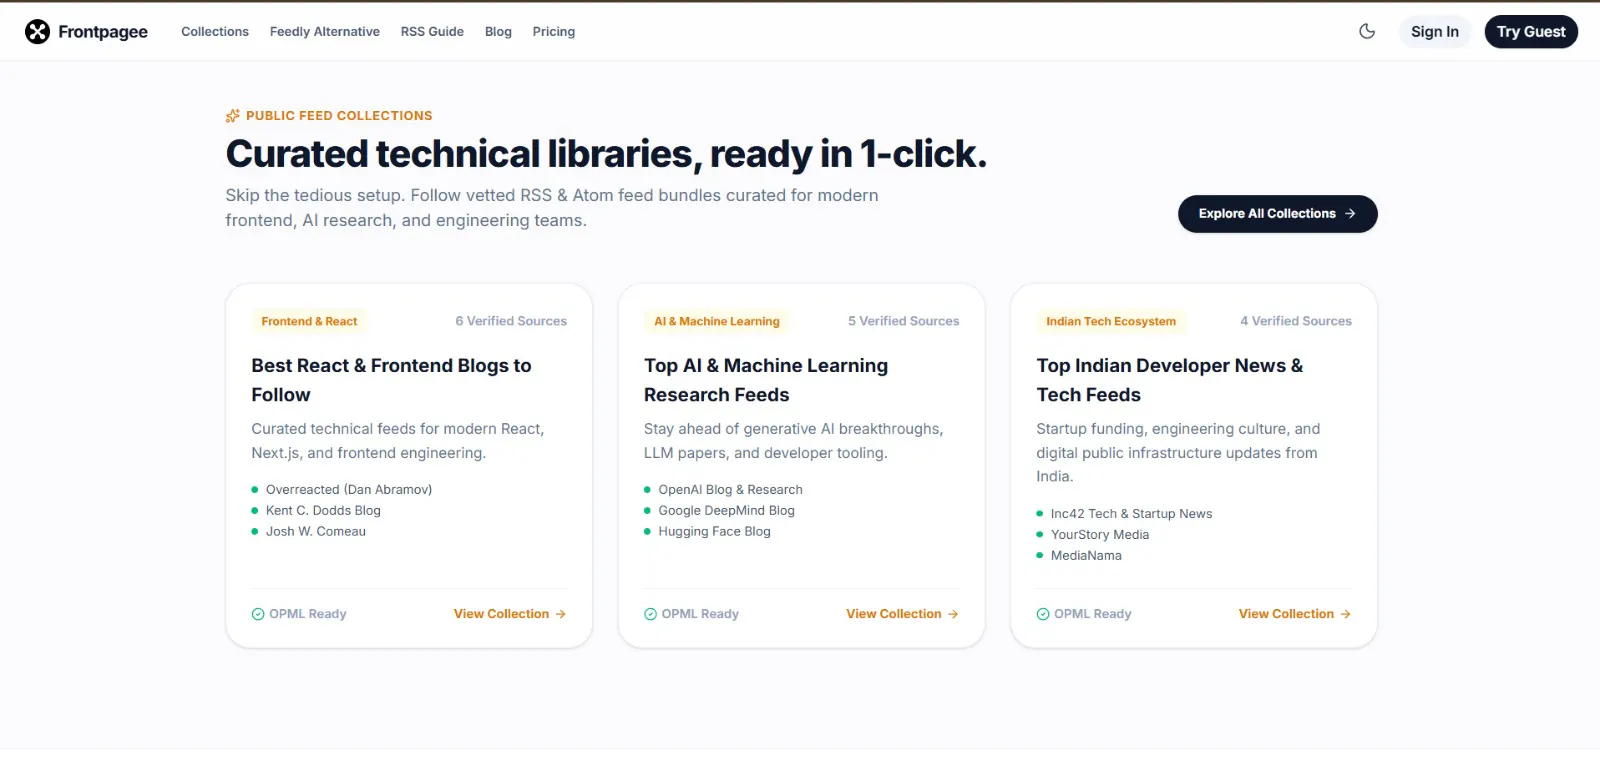Start with the Try Guest button
This screenshot has height=760, width=1600.
(1531, 32)
